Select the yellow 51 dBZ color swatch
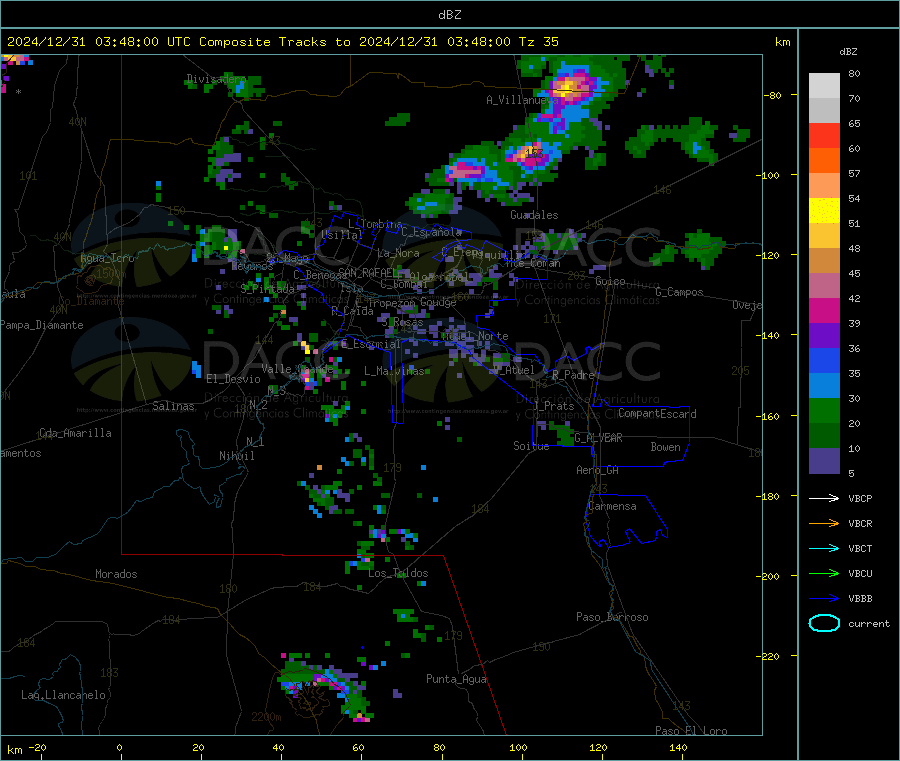This screenshot has width=900, height=761. pos(824,211)
